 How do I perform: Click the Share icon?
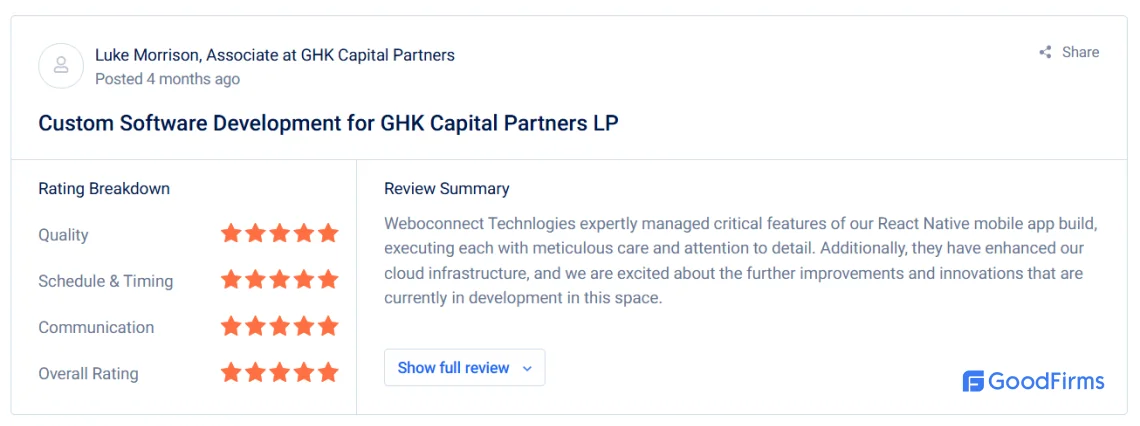pyautogui.click(x=1045, y=52)
